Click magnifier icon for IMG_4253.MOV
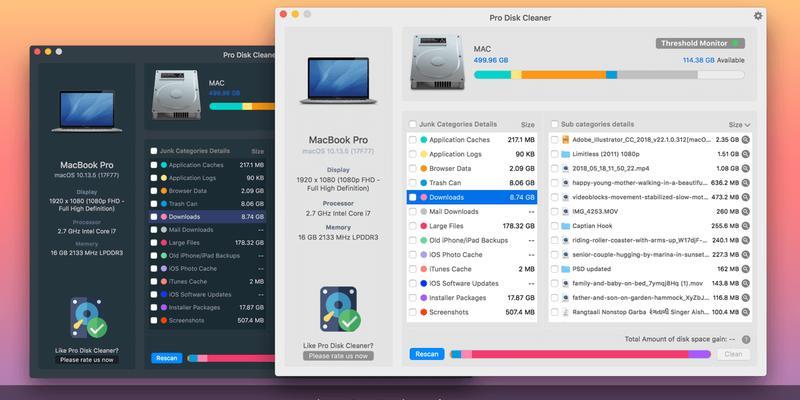 tap(745, 211)
